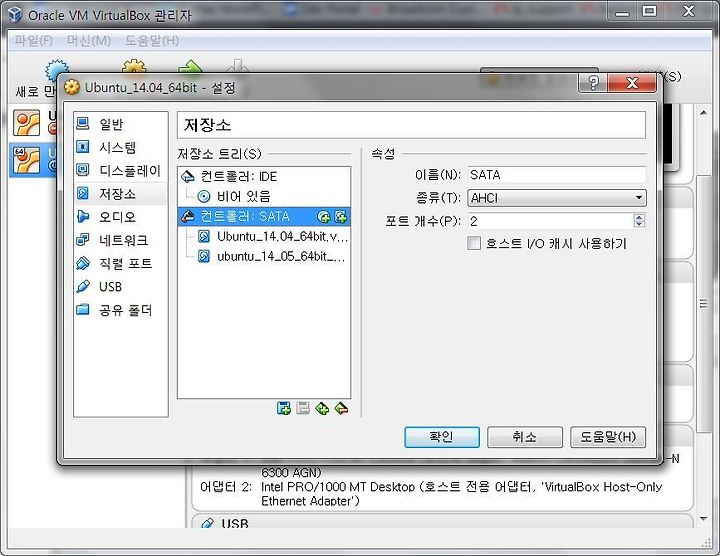This screenshot has height=556, width=720.
Task: Click the 확인 button
Action: [x=442, y=437]
